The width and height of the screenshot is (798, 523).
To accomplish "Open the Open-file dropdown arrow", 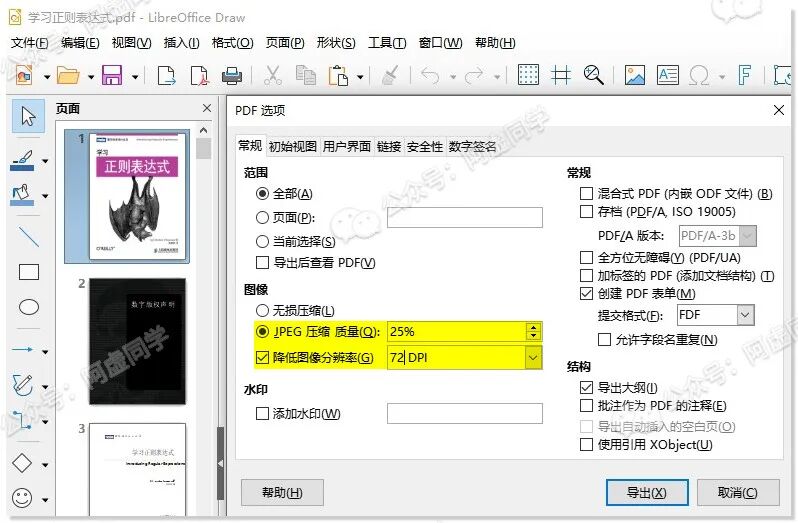I will (x=91, y=77).
